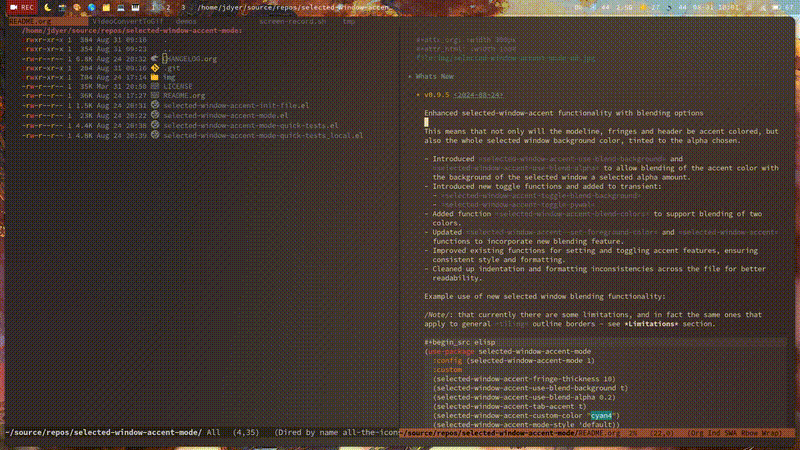The image size is (800, 450).
Task: Click the Dired by name mode indicator
Action: click(x=336, y=432)
